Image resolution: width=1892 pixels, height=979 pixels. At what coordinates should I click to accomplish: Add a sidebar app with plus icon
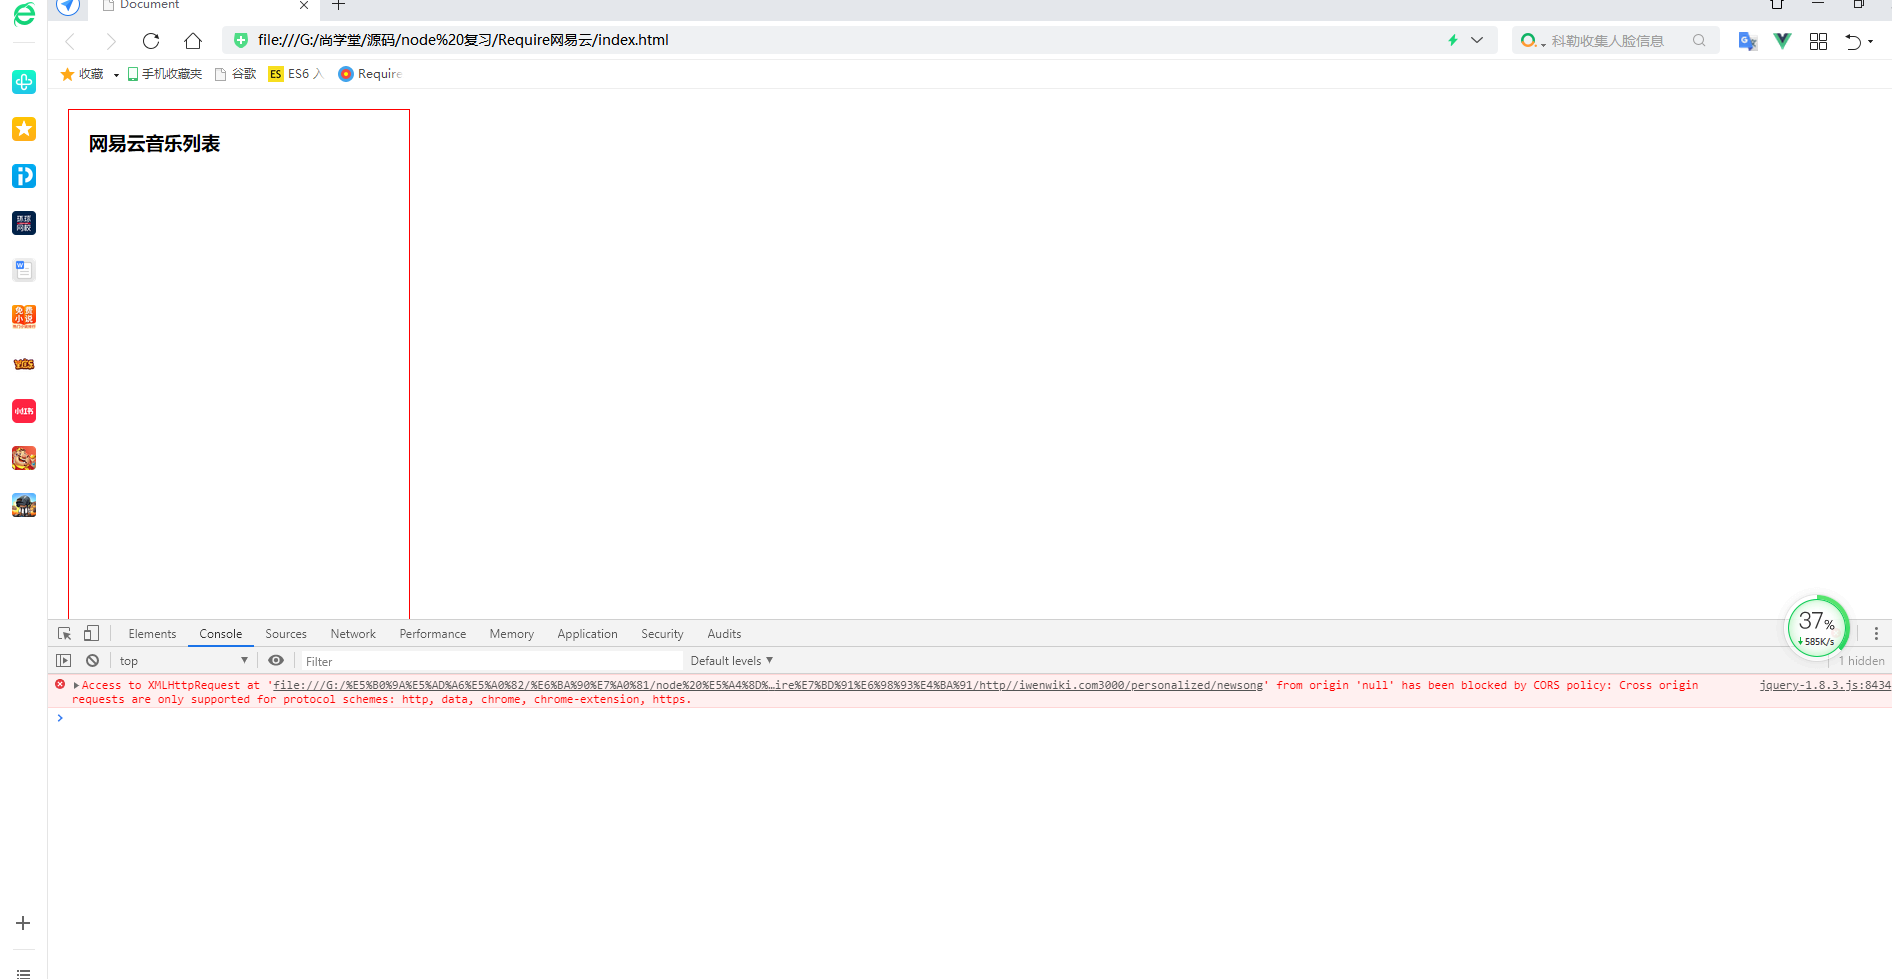click(23, 923)
